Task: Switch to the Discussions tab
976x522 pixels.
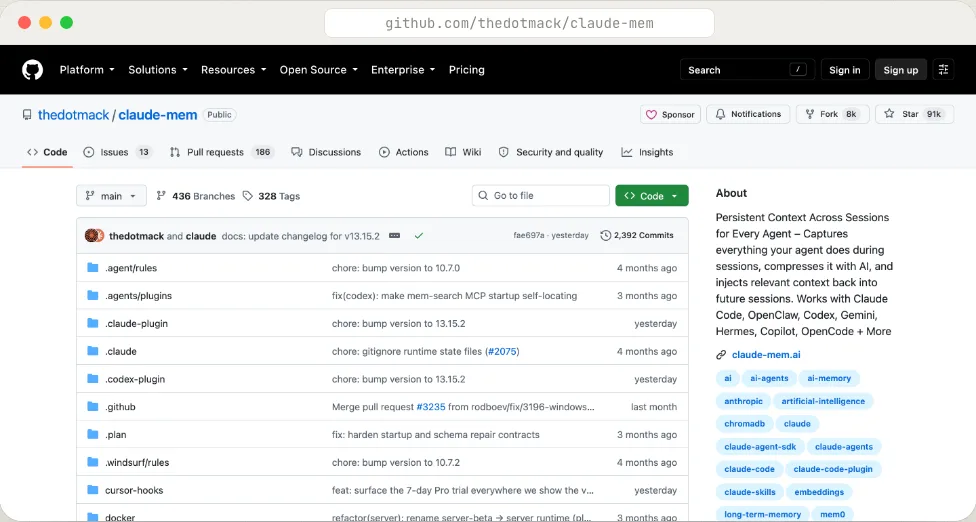Action: pos(326,152)
